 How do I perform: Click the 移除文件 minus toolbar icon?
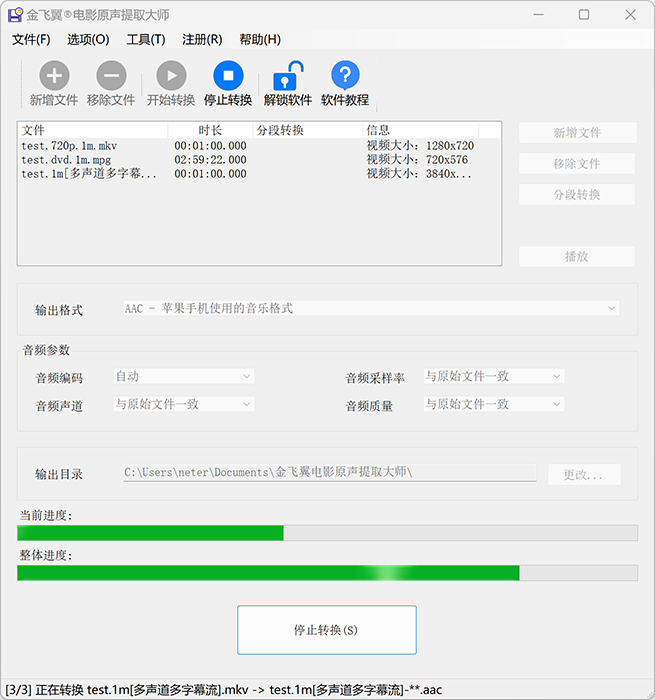pos(111,76)
